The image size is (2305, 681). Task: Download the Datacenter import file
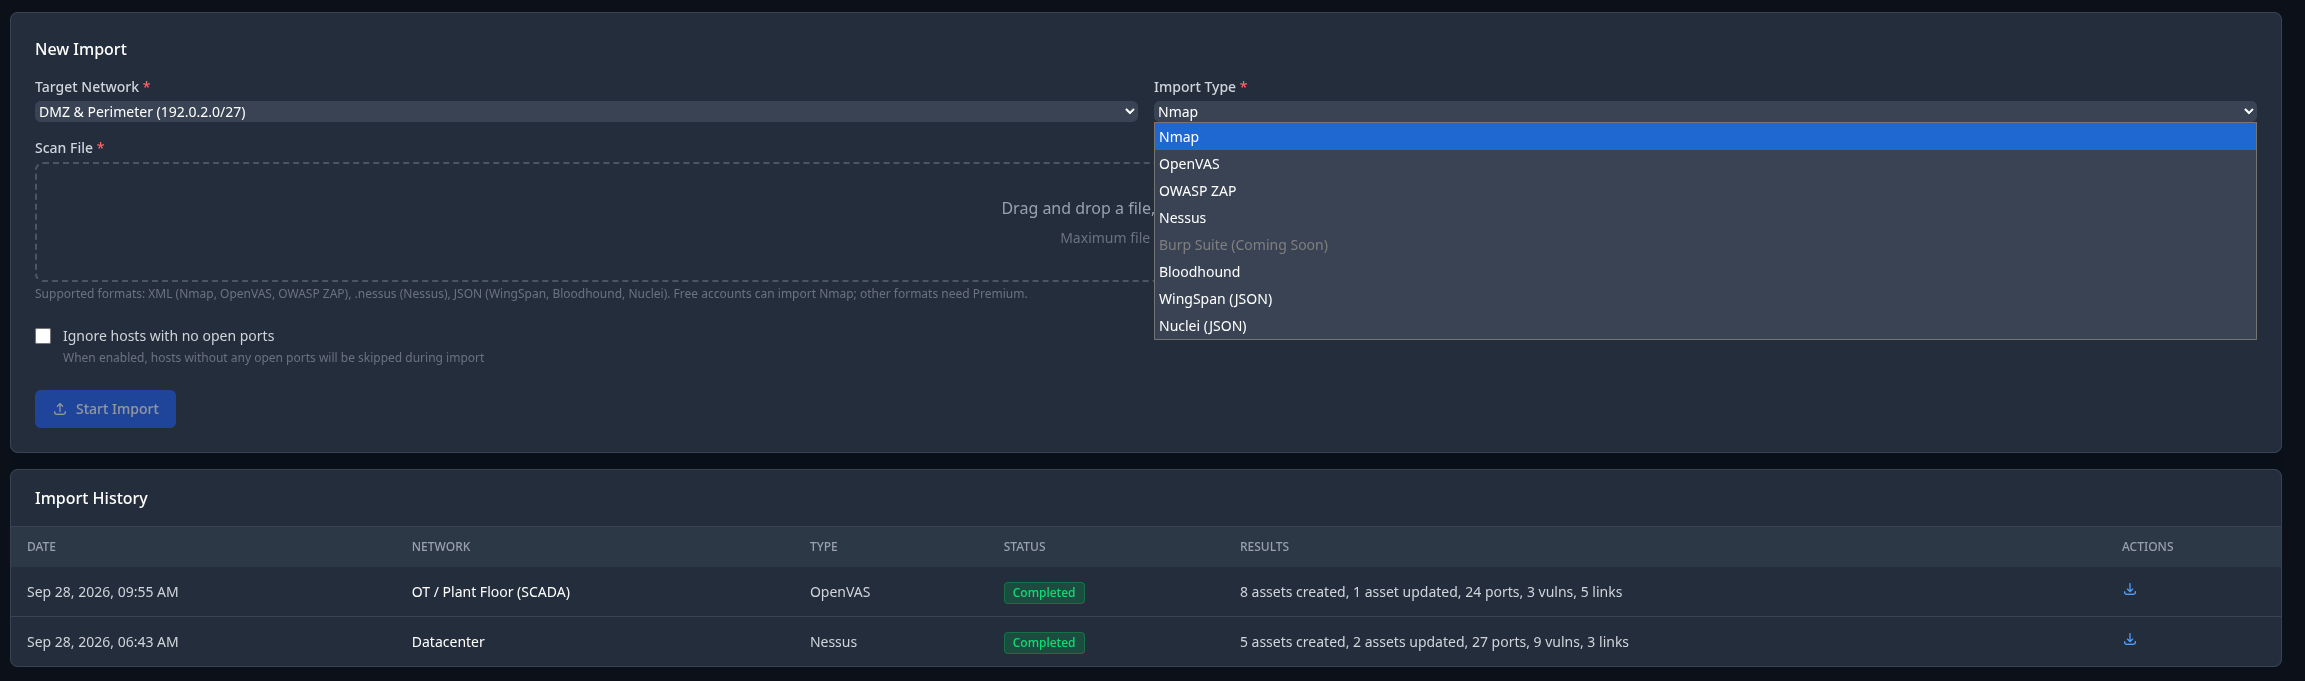[x=2129, y=640]
